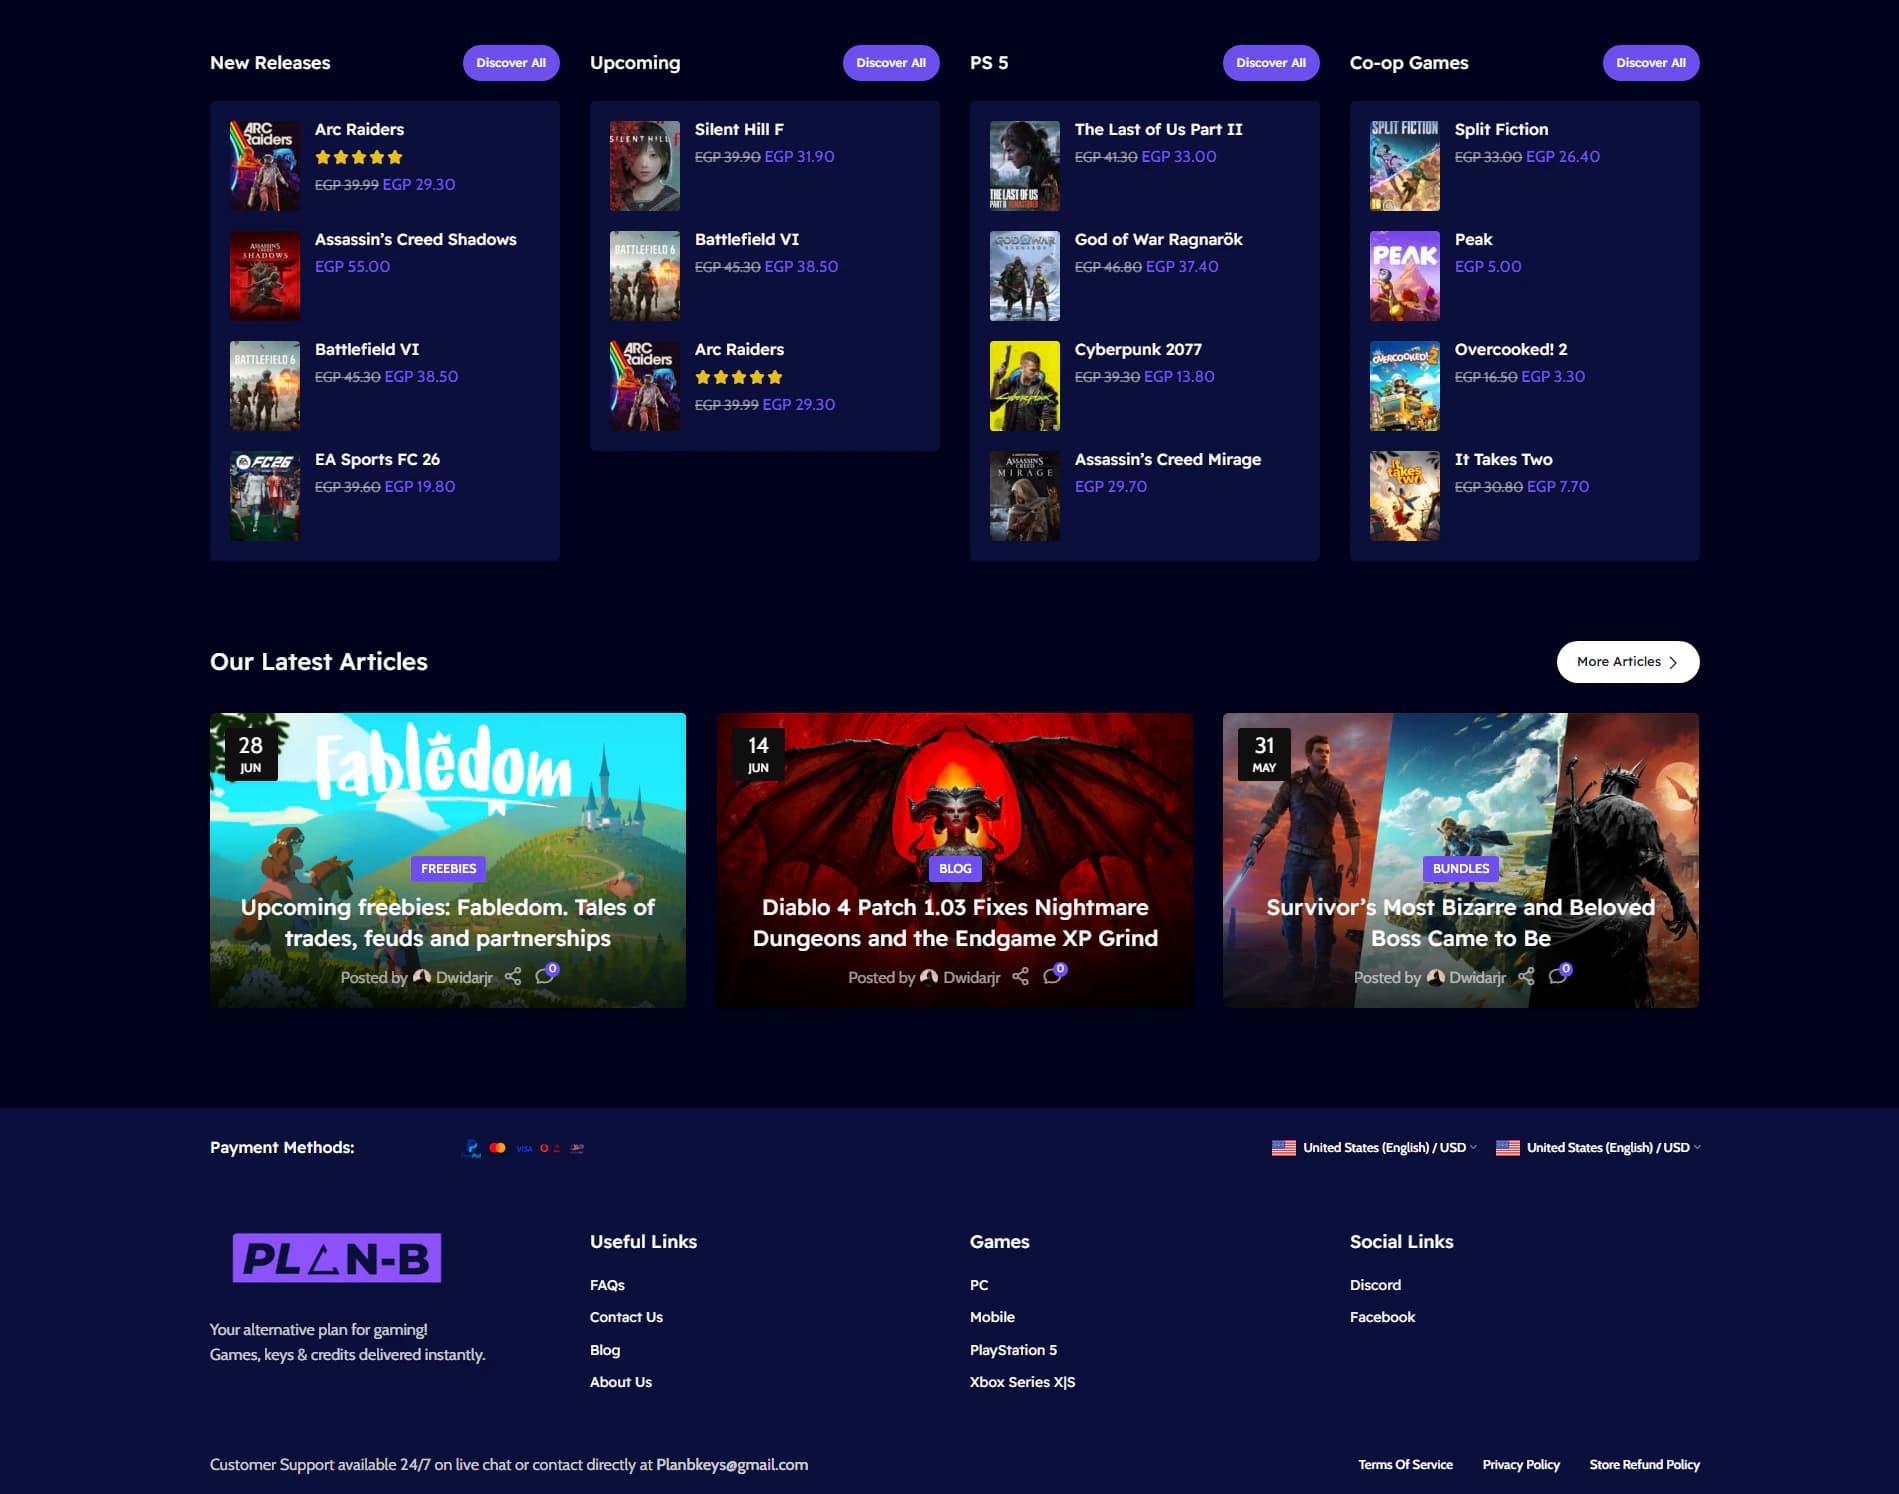The height and width of the screenshot is (1494, 1899).
Task: Read the Diablo 4 Patch 1.03 article headline
Action: [955, 922]
